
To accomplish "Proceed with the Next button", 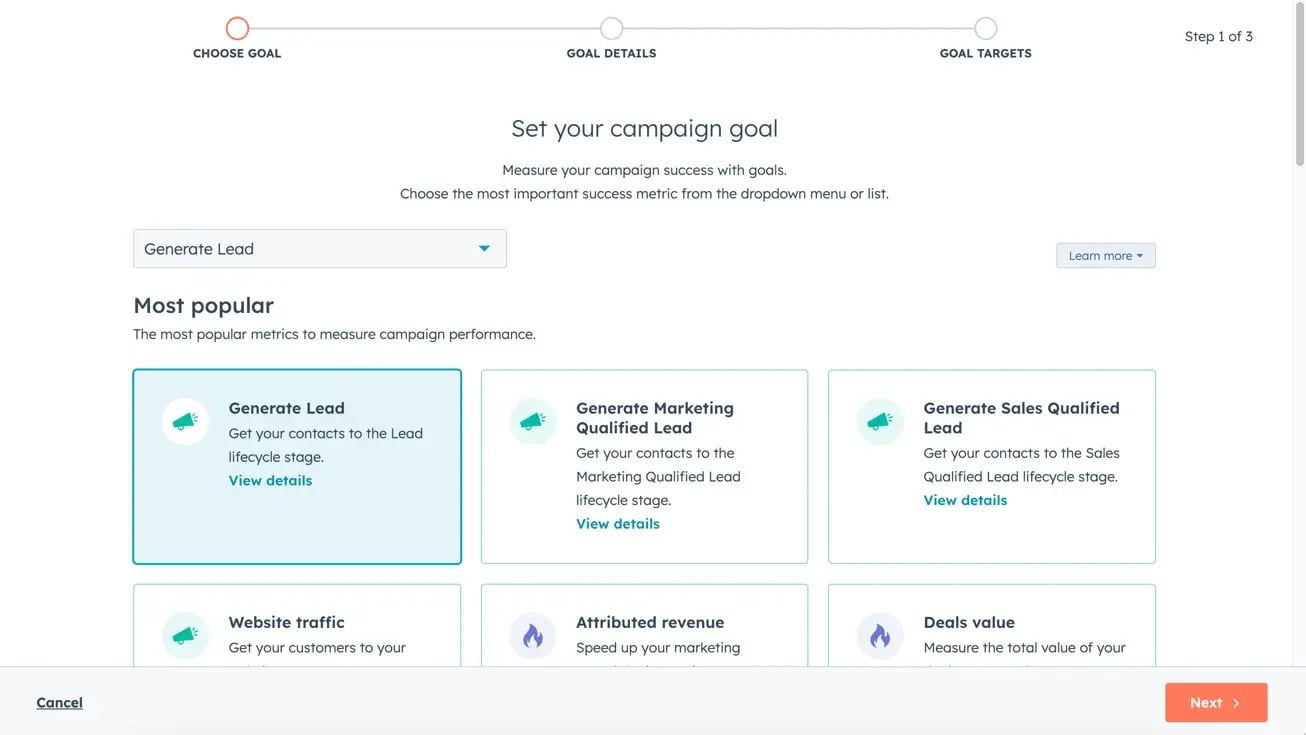I will pyautogui.click(x=1216, y=703).
